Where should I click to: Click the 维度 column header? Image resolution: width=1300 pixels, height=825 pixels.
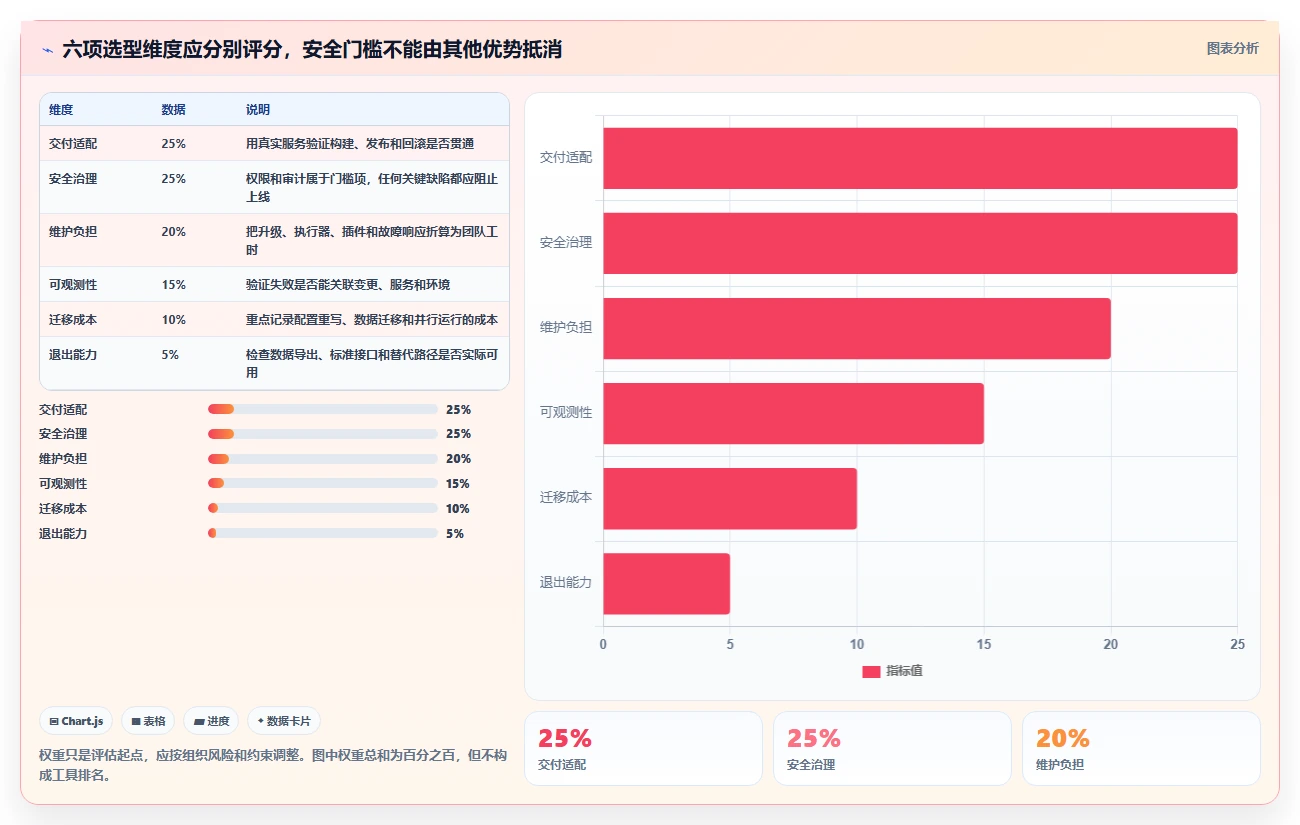[61, 110]
